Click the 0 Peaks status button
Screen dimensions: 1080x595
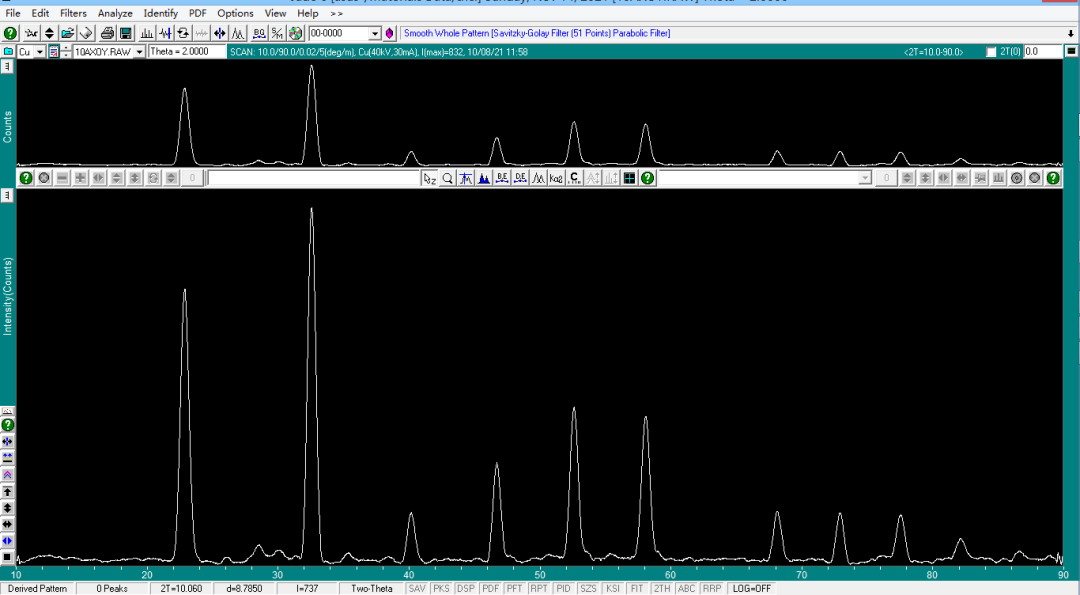tap(112, 589)
